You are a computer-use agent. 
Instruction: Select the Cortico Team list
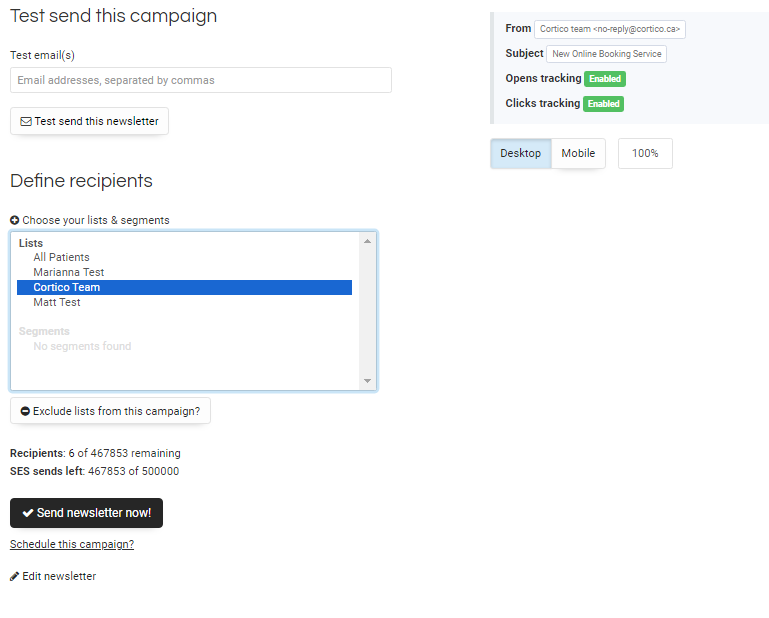[x=67, y=287]
